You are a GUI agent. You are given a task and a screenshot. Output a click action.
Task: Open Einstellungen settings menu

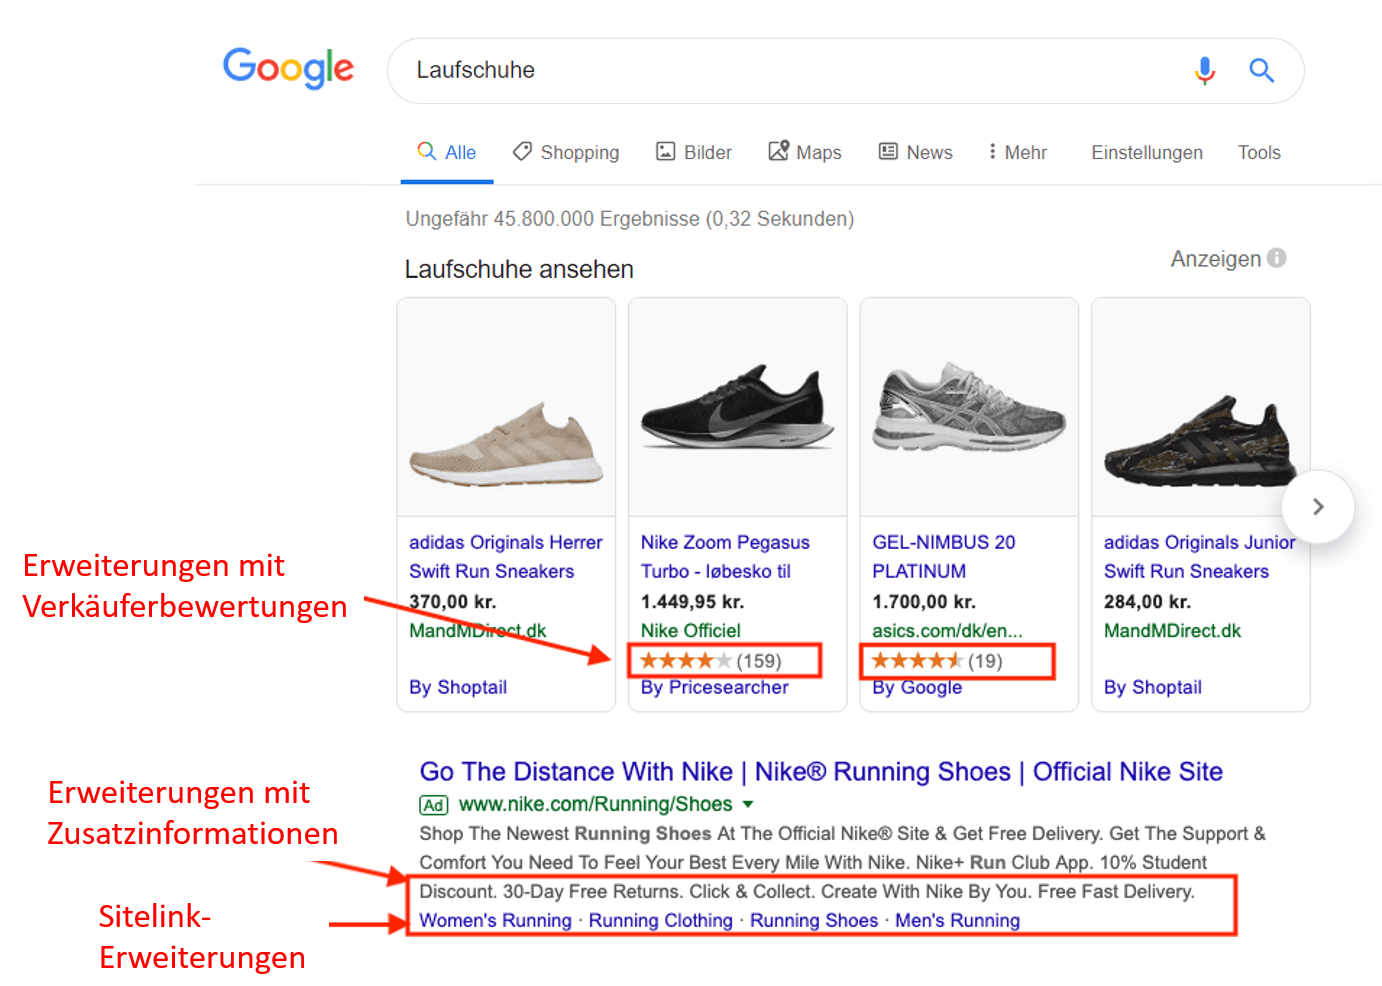point(1146,152)
